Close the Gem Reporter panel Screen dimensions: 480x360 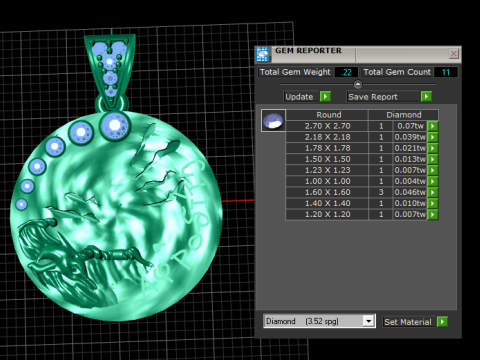(x=454, y=54)
